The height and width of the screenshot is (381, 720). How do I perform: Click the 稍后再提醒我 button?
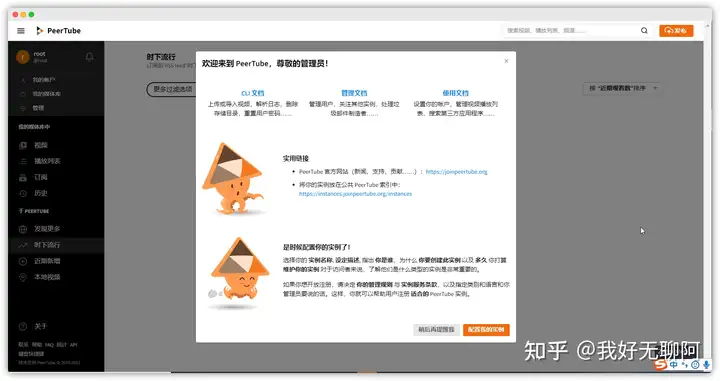(436, 330)
